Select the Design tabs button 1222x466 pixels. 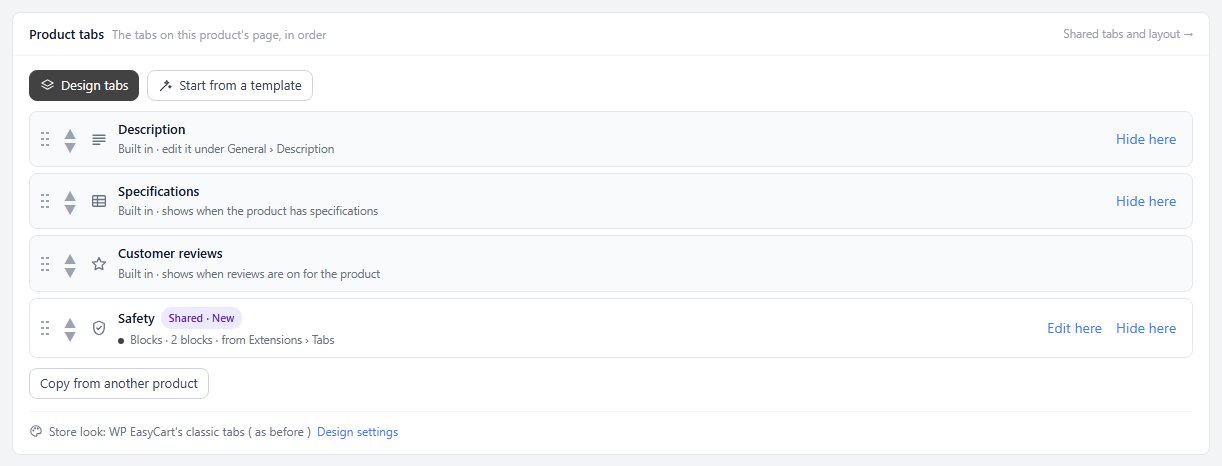84,85
